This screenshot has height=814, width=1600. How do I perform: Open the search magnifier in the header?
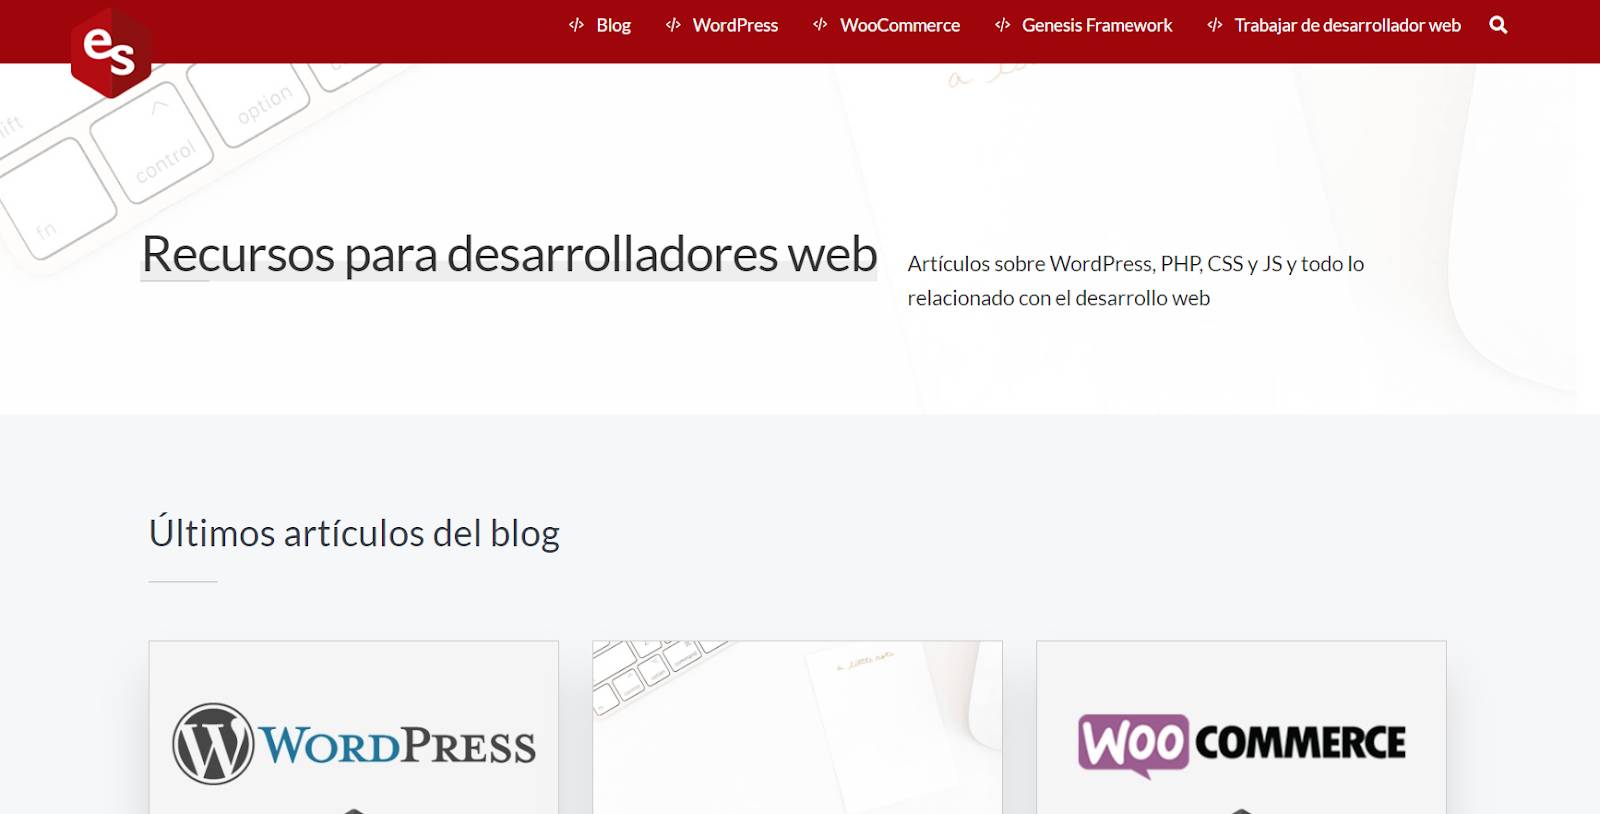[x=1498, y=25]
